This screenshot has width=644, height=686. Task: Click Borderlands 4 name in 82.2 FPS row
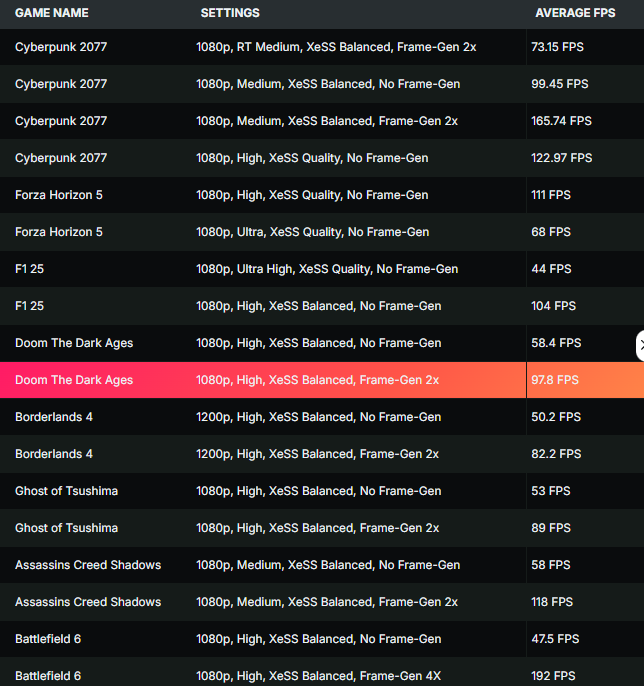click(54, 454)
